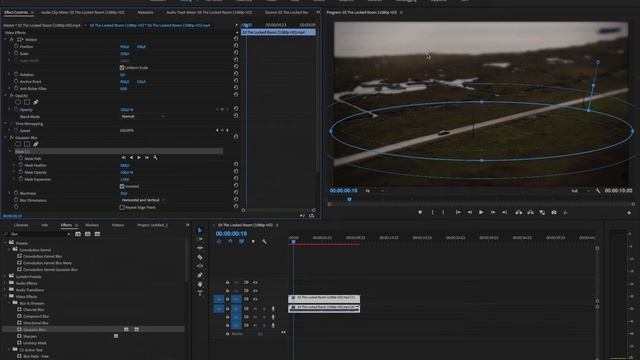Select Channel Blur effect
The height and width of the screenshot is (360, 640).
coord(33,309)
